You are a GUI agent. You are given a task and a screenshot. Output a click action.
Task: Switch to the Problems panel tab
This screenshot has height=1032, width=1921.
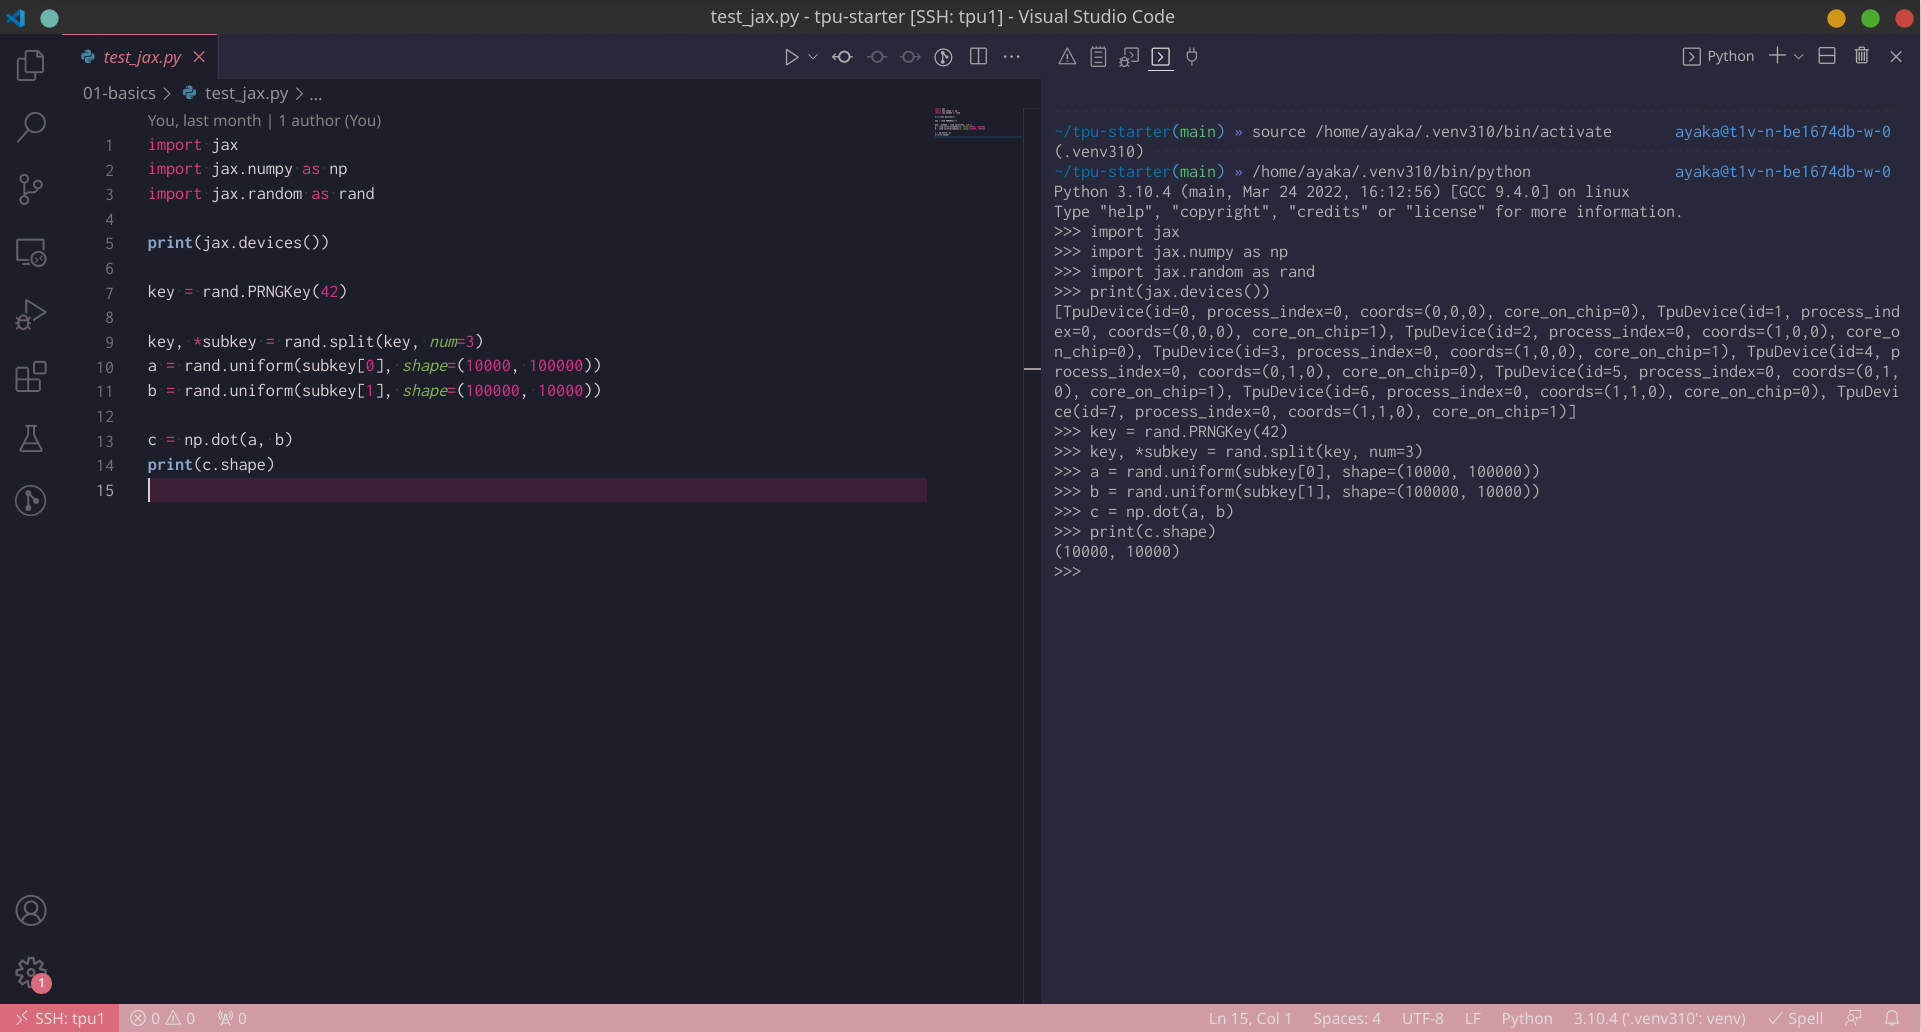(1067, 57)
